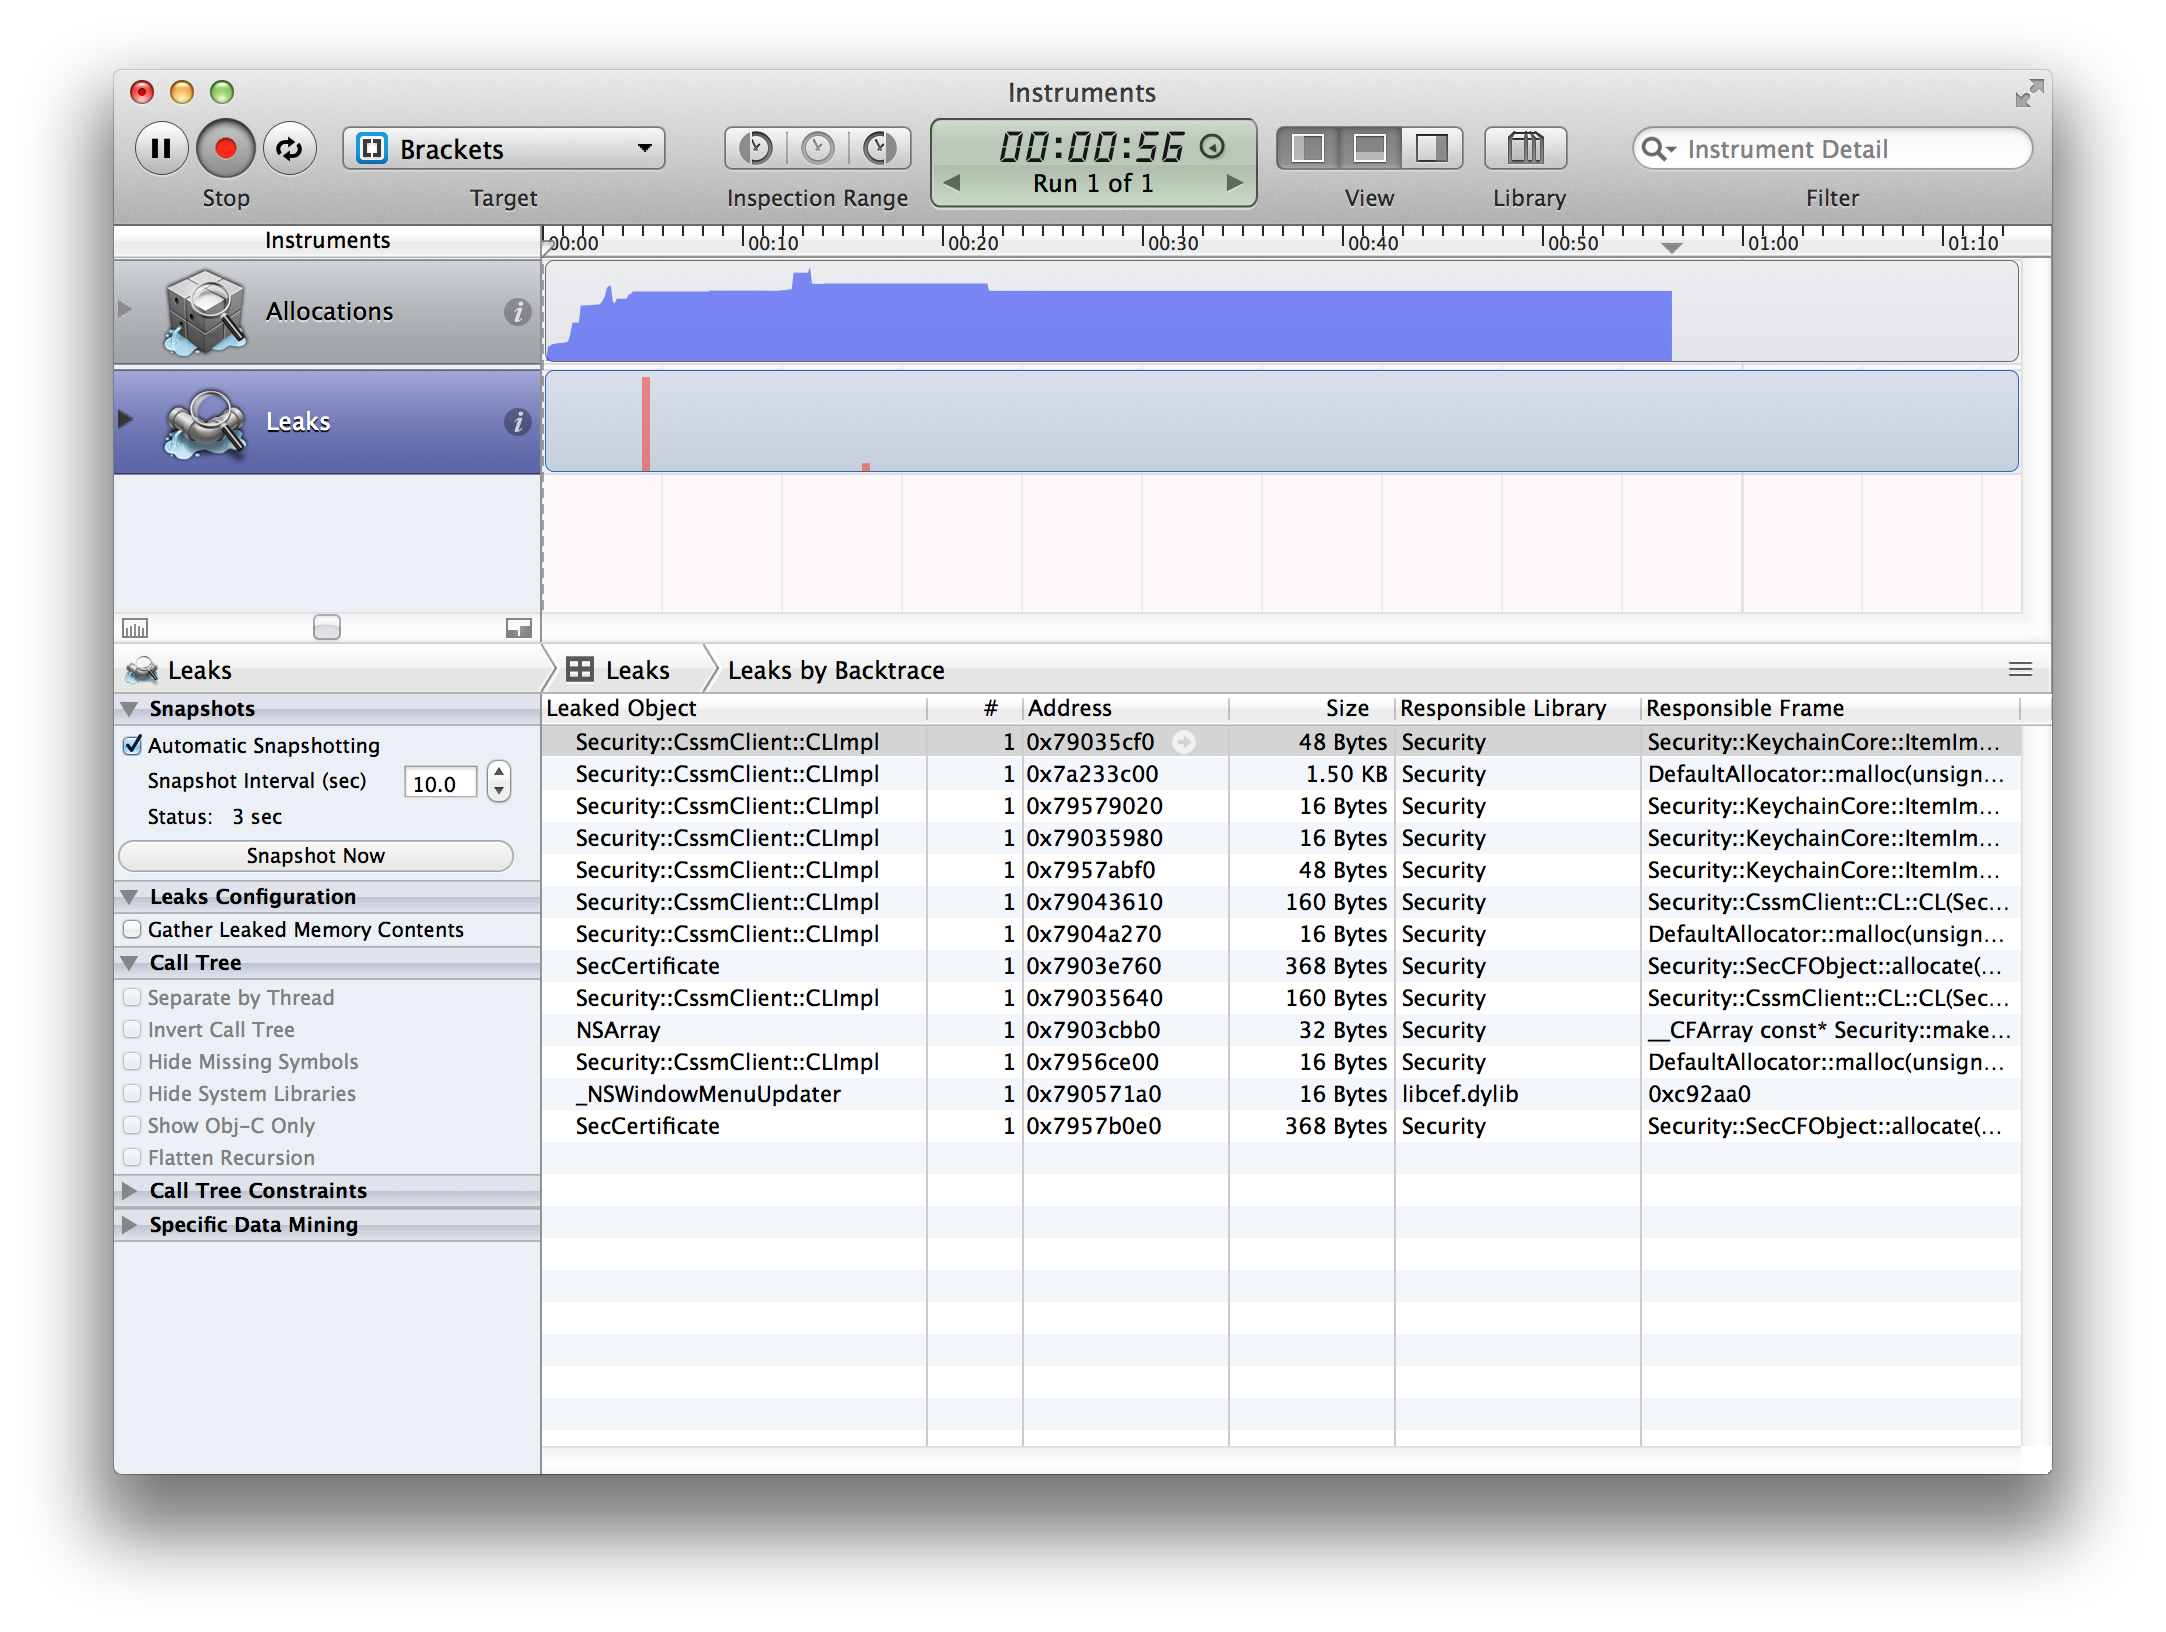Click the Instruments track list header
The image size is (2166, 1632).
click(327, 241)
